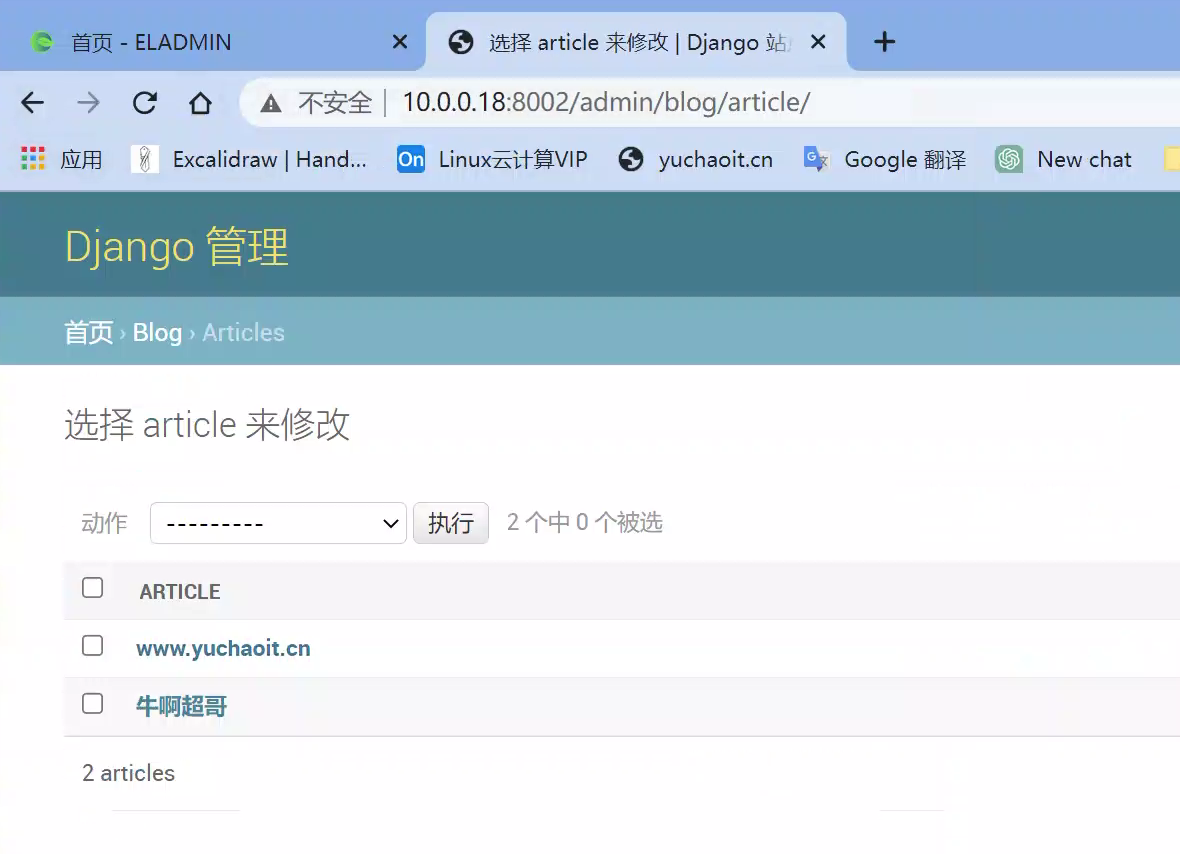Open the www.yuchaoit.cn article link
The width and height of the screenshot is (1180, 854).
[223, 649]
